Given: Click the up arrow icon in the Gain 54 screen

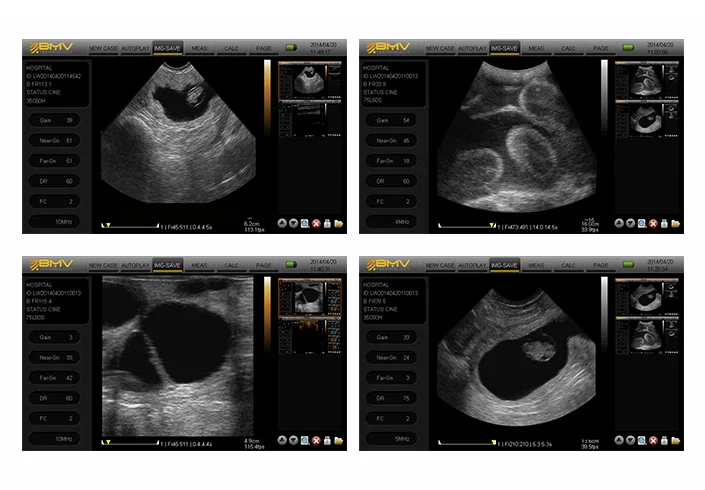Looking at the screenshot, I should click(x=619, y=223).
